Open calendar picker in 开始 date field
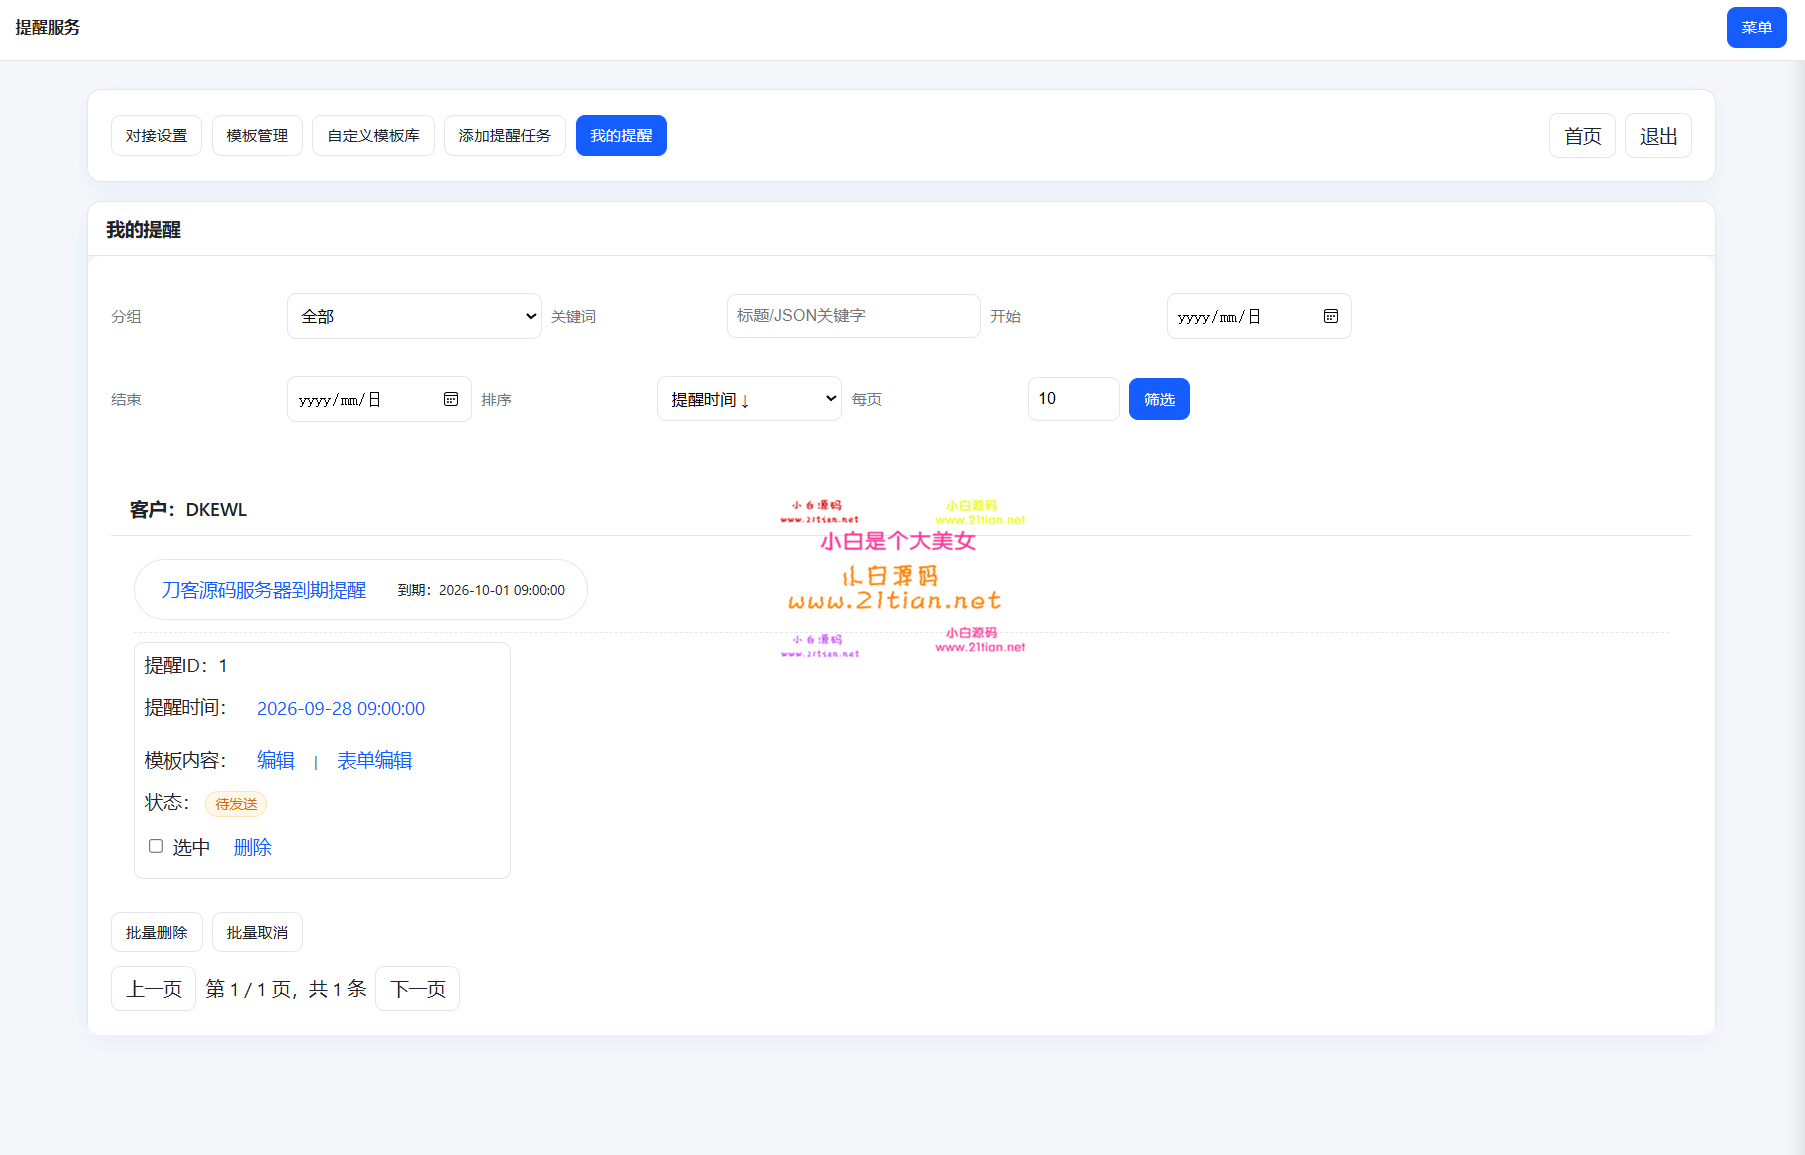The height and width of the screenshot is (1155, 1805). click(1330, 316)
